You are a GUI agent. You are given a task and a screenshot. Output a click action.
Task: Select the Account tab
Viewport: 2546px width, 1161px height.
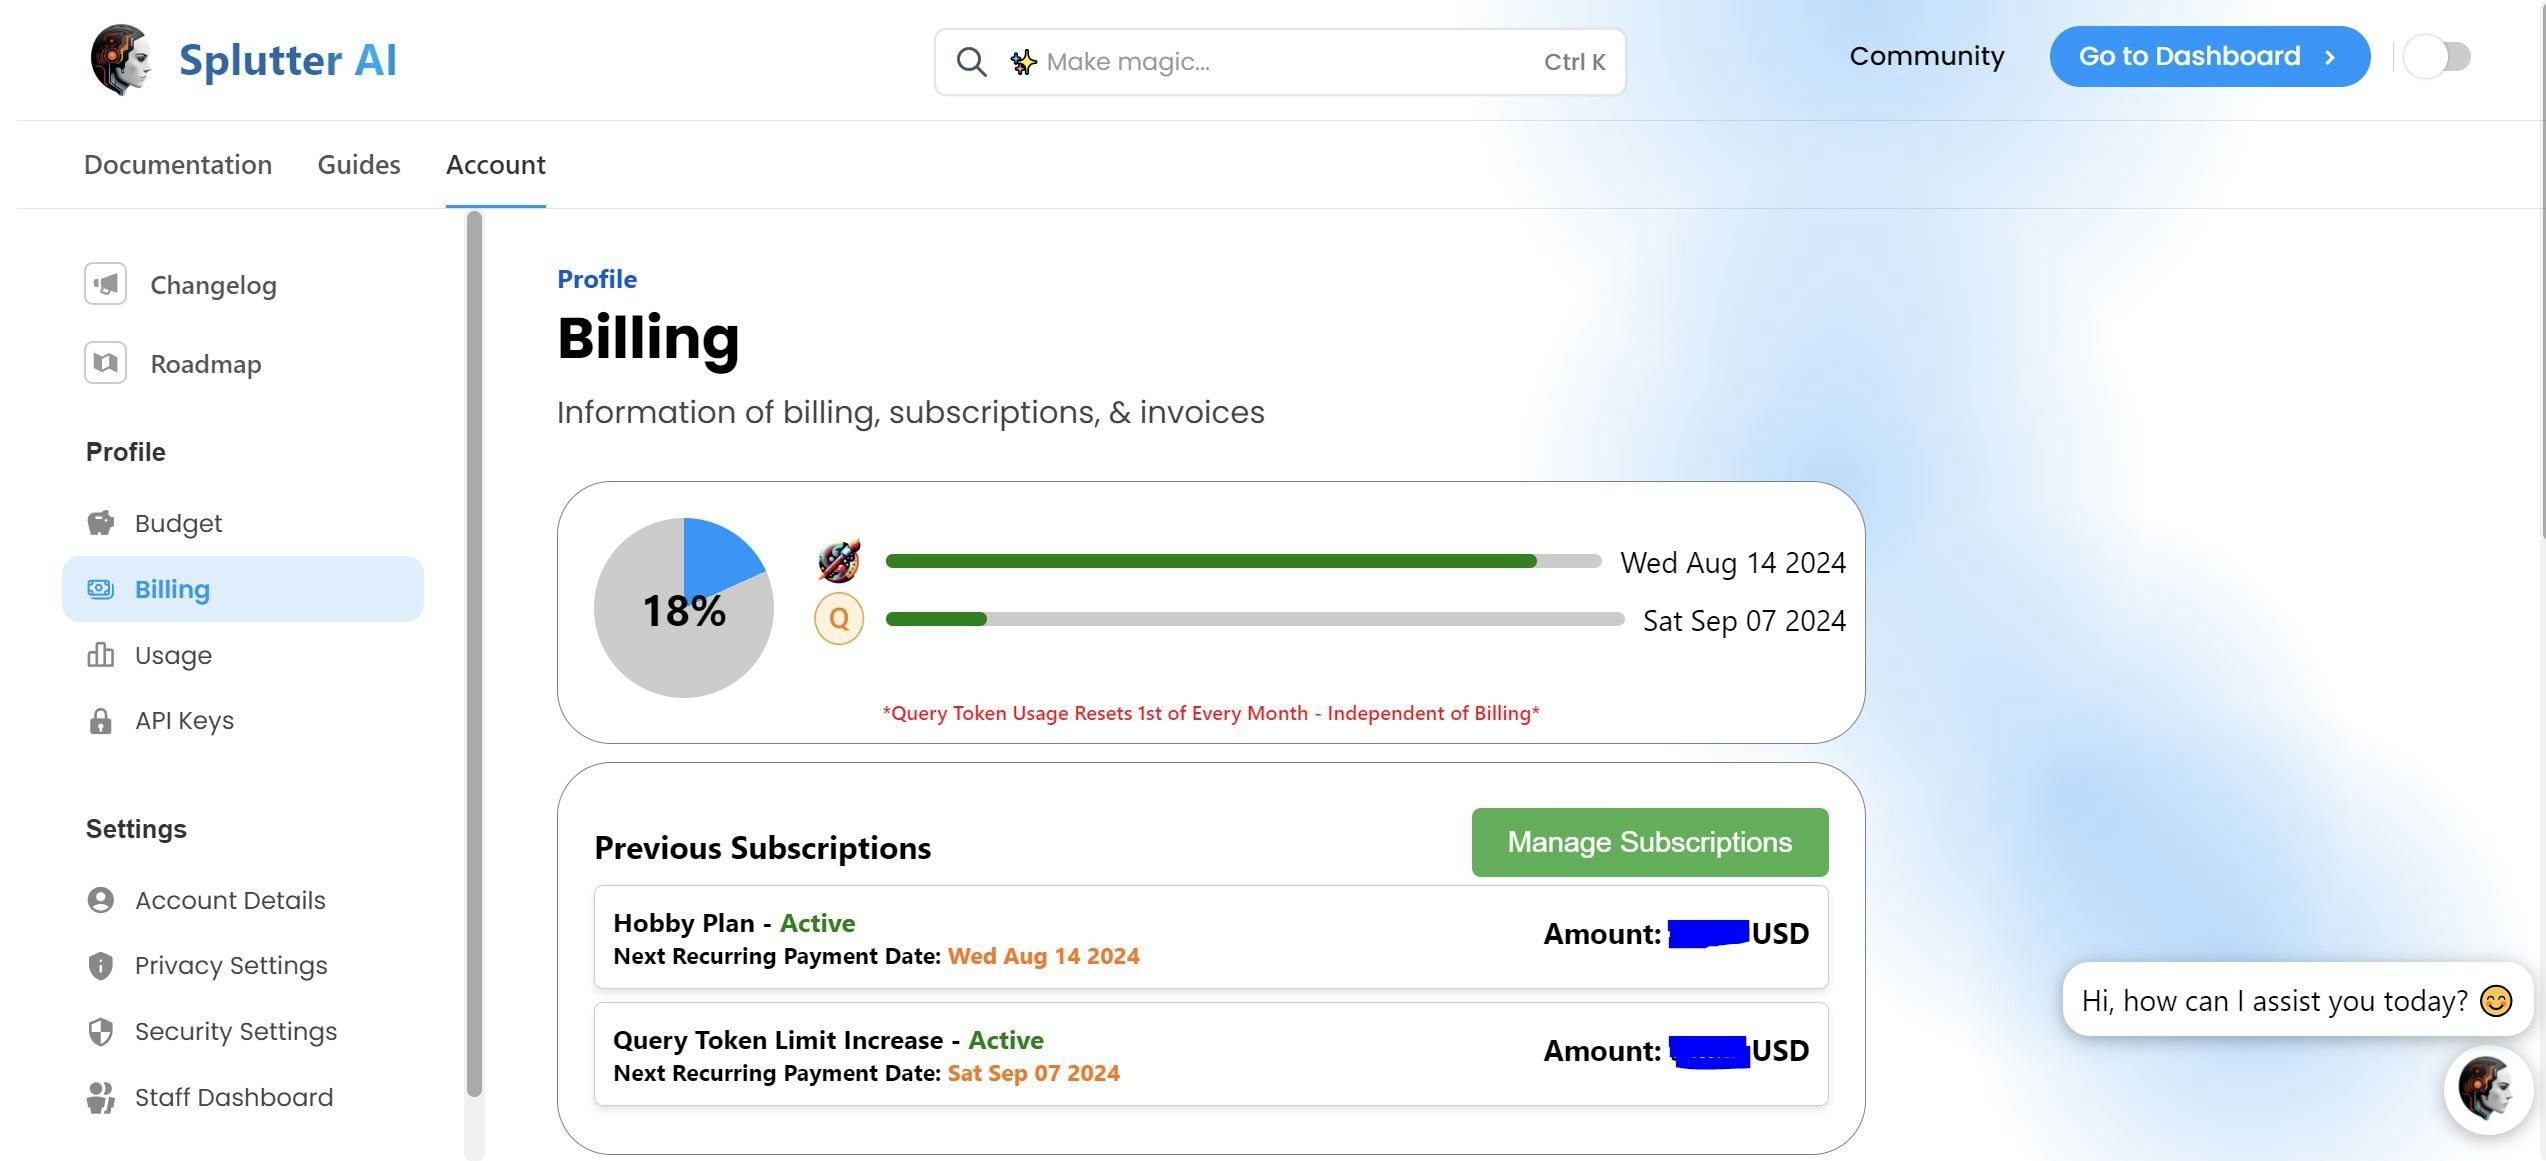click(496, 165)
